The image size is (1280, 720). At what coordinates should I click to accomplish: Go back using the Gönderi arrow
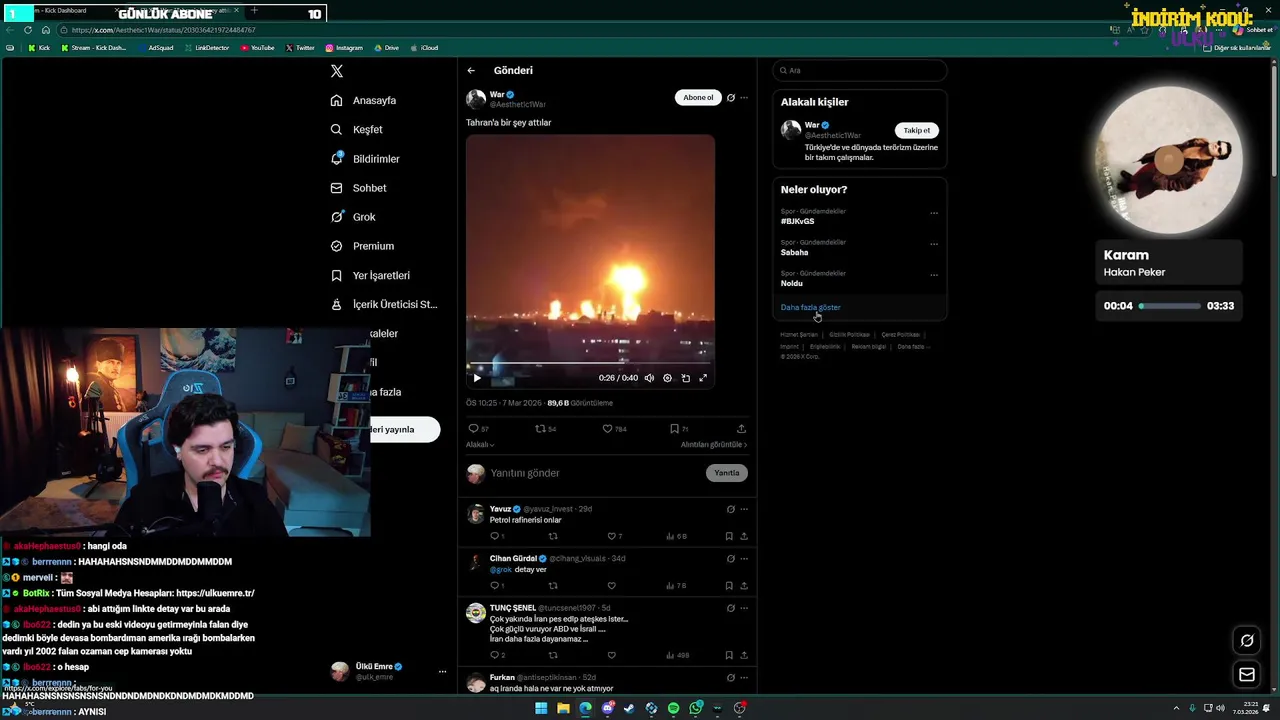tap(471, 71)
